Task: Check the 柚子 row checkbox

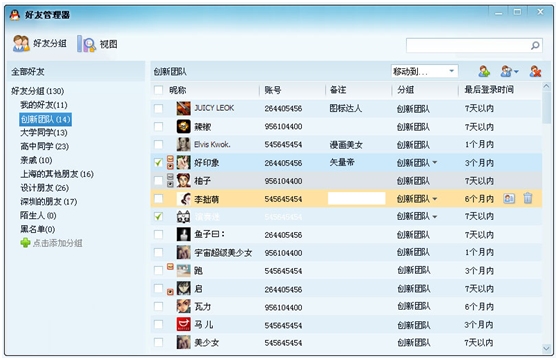Action: point(158,180)
